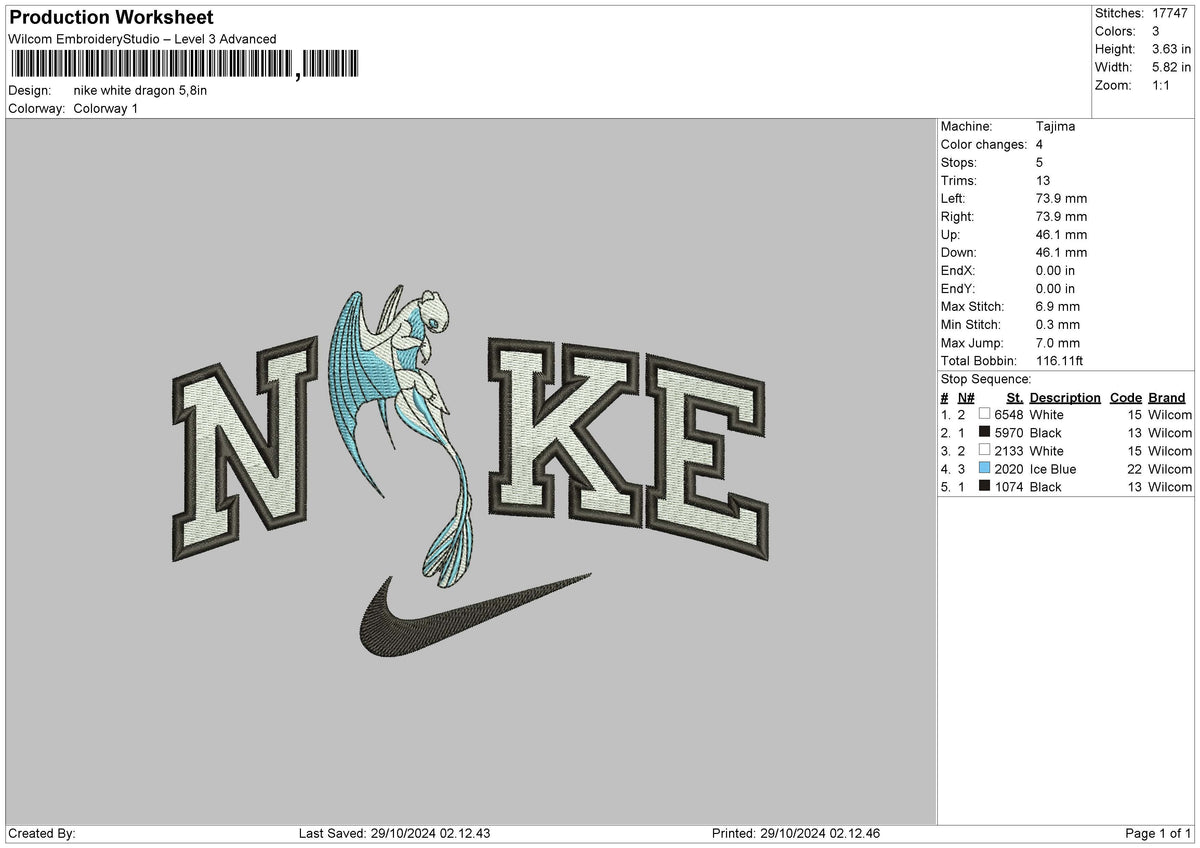This screenshot has height=848, width=1200.
Task: Click the 'Colors:' label in the header
Action: tap(1116, 31)
